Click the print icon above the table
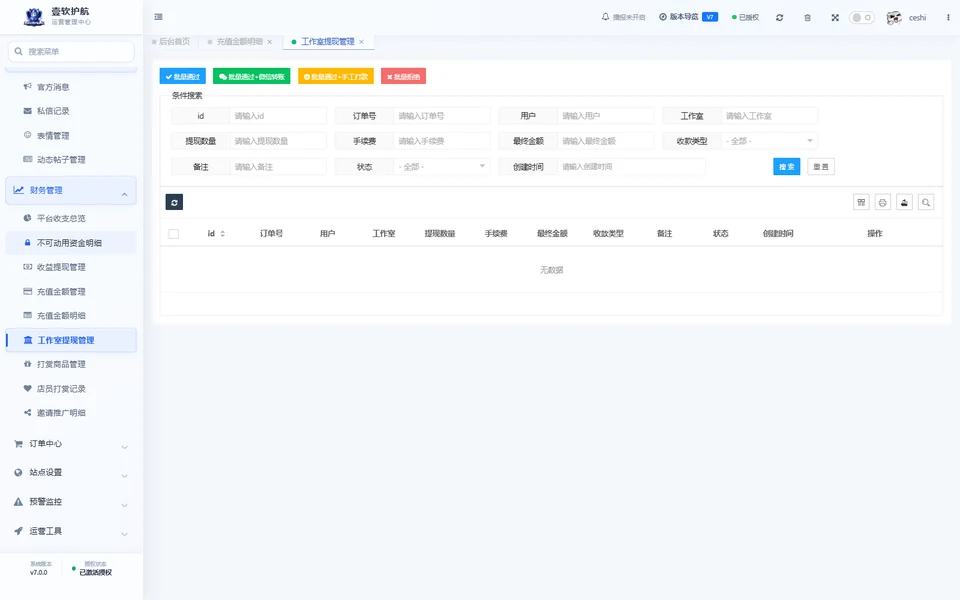This screenshot has height=600, width=960. 883,202
